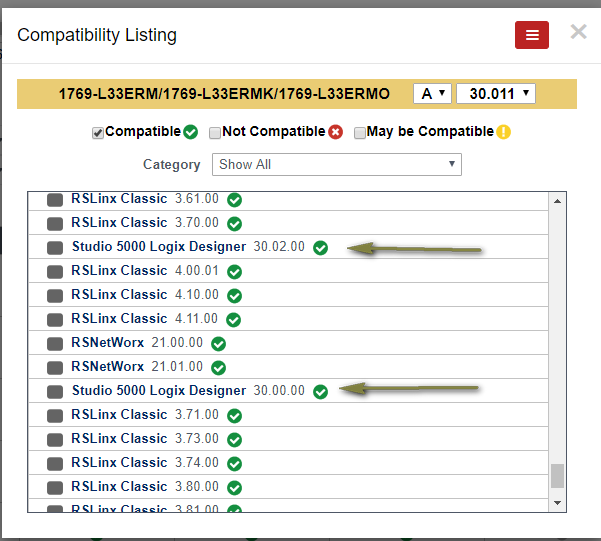Open the firmware version 30.011 dropdown
The width and height of the screenshot is (601, 541).
tap(496, 94)
